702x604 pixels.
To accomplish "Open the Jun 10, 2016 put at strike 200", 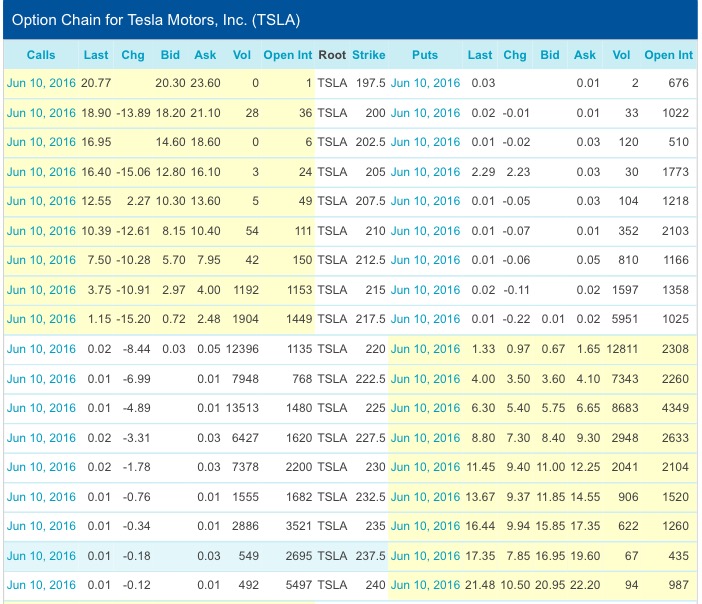I will coord(426,113).
